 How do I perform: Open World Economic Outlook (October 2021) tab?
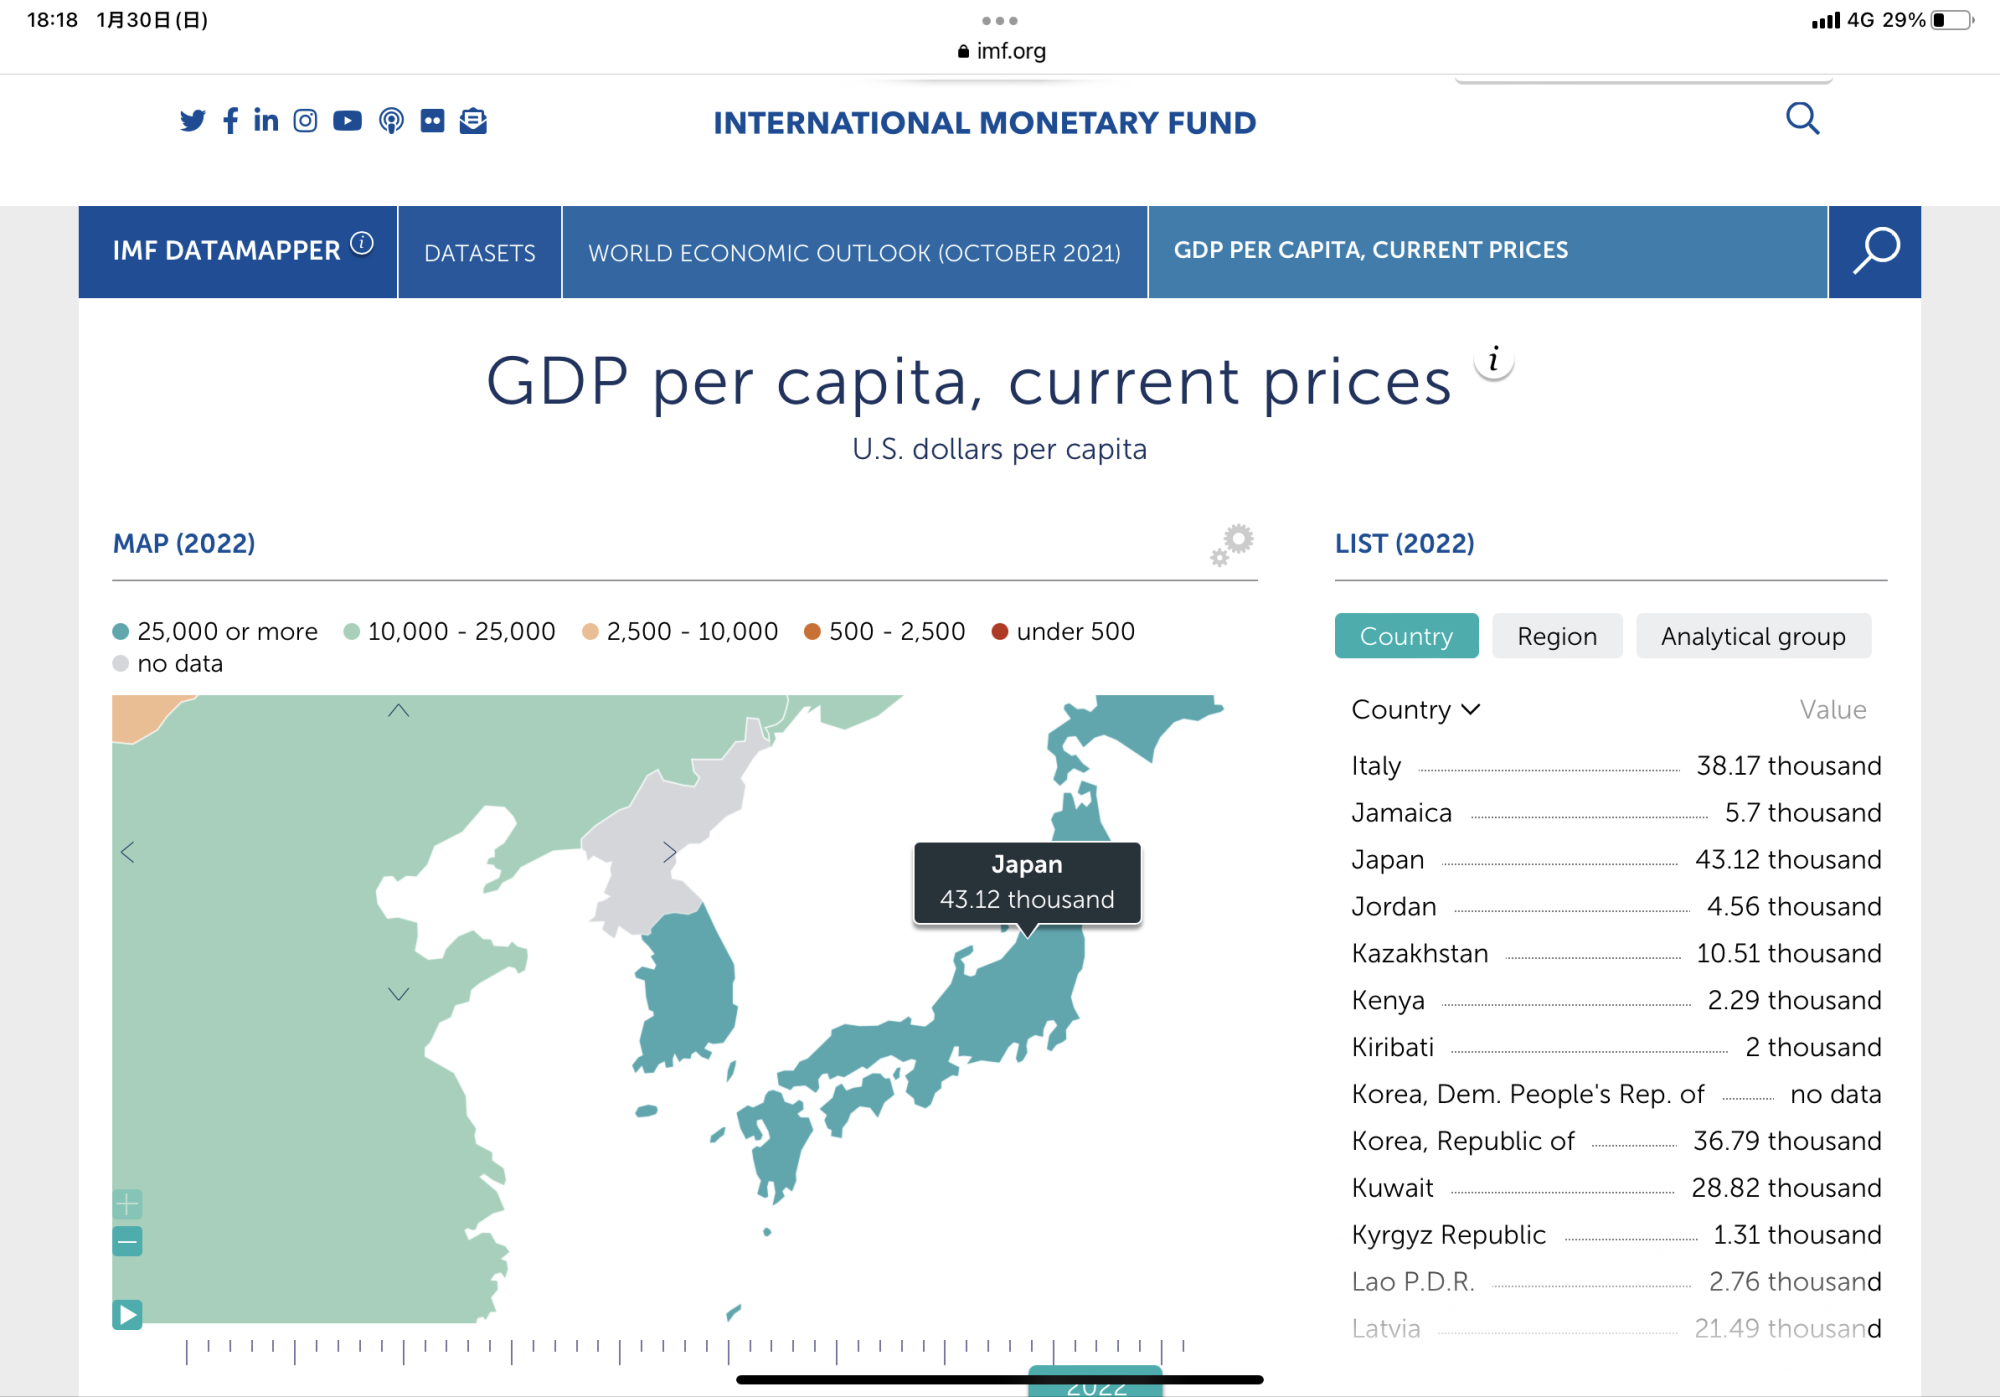click(854, 253)
